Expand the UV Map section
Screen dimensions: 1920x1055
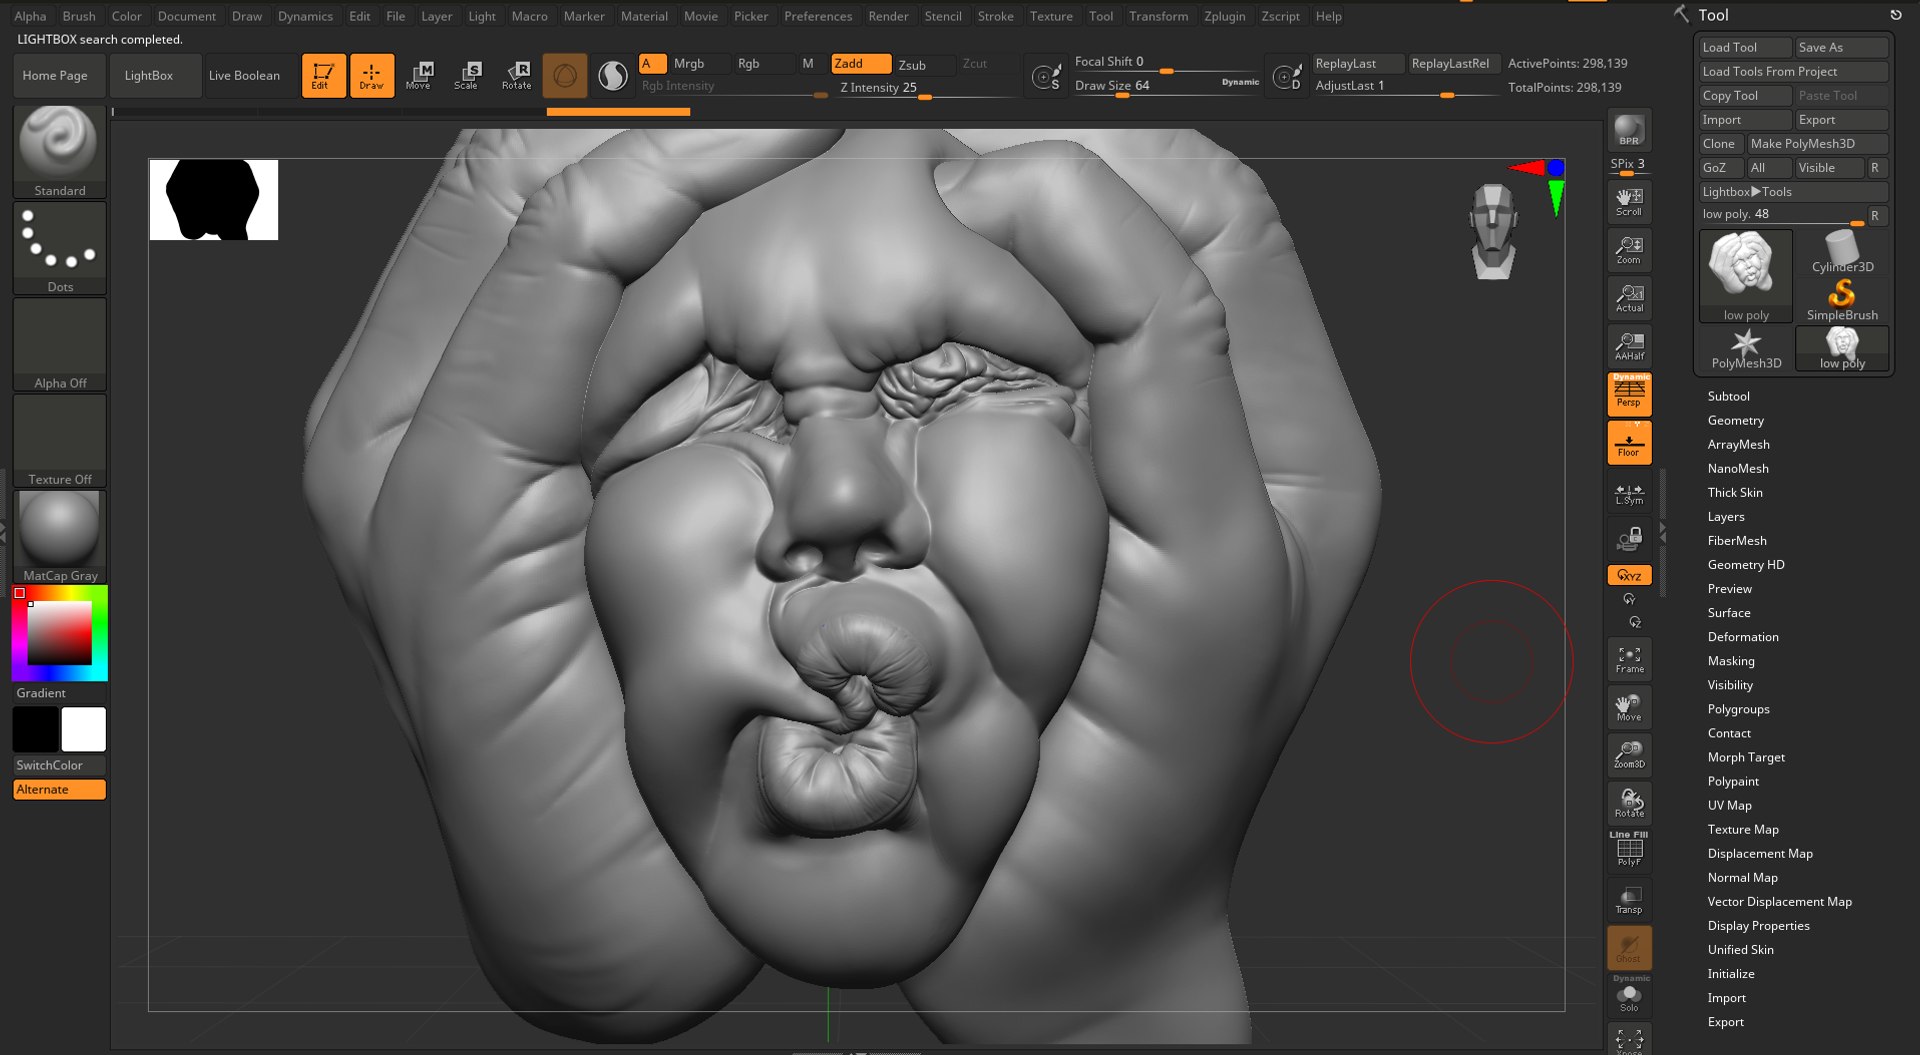(x=1729, y=805)
